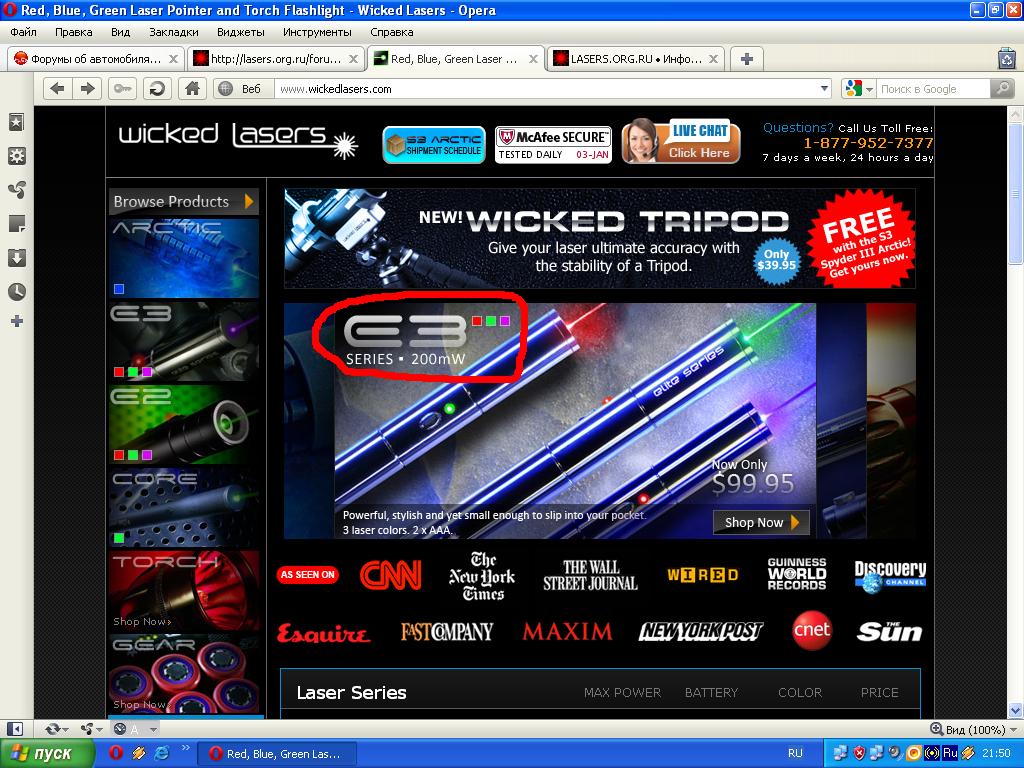Click the password wand key icon
Screen dimensions: 1024x768
click(x=122, y=88)
